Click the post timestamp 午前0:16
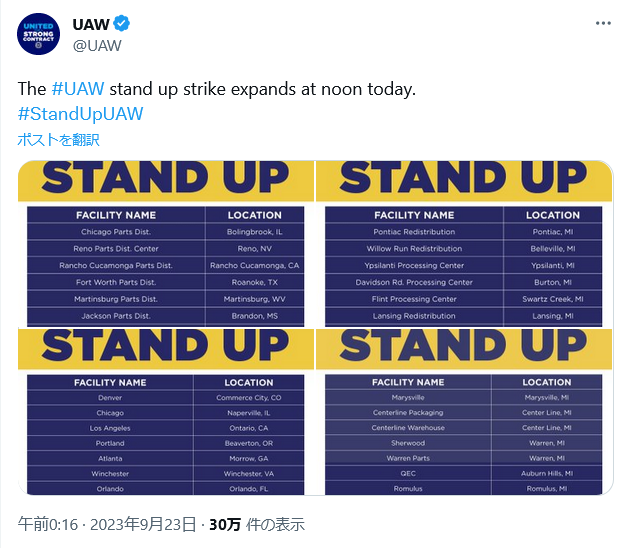The image size is (629, 548). coord(48,524)
